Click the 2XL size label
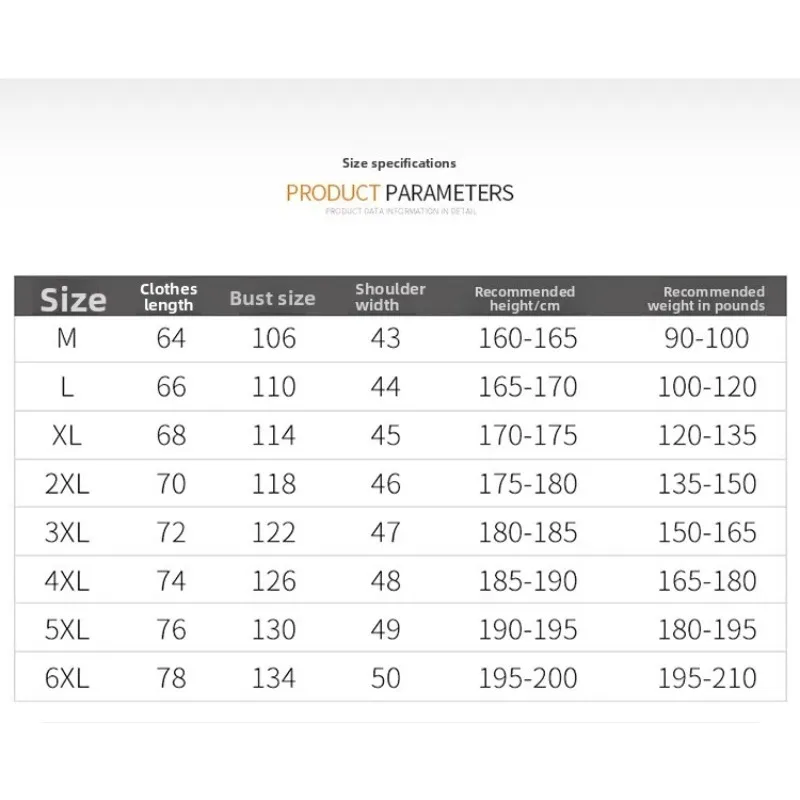 [67, 484]
